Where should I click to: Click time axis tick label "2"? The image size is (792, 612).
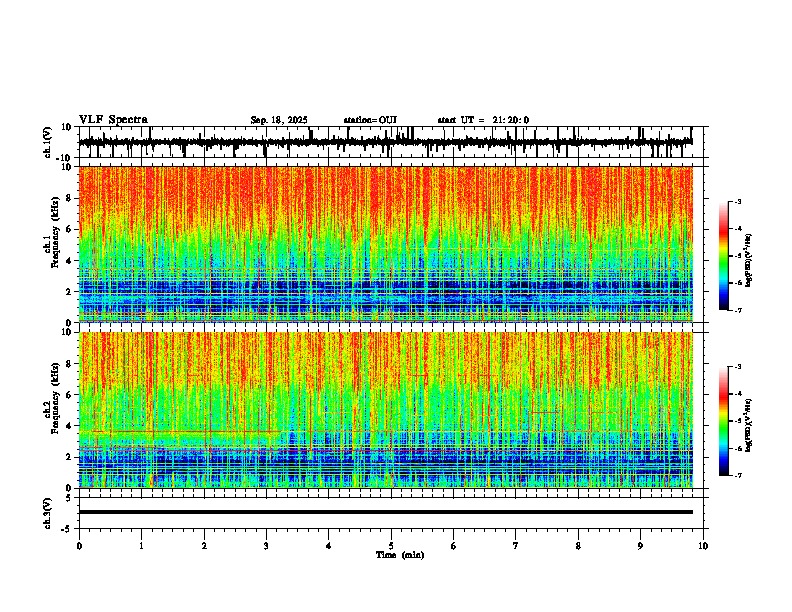point(204,546)
